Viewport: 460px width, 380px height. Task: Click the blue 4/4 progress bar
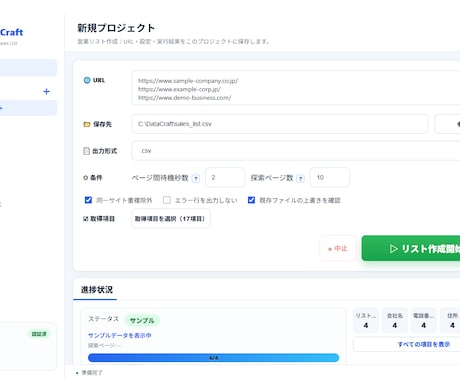(x=213, y=358)
